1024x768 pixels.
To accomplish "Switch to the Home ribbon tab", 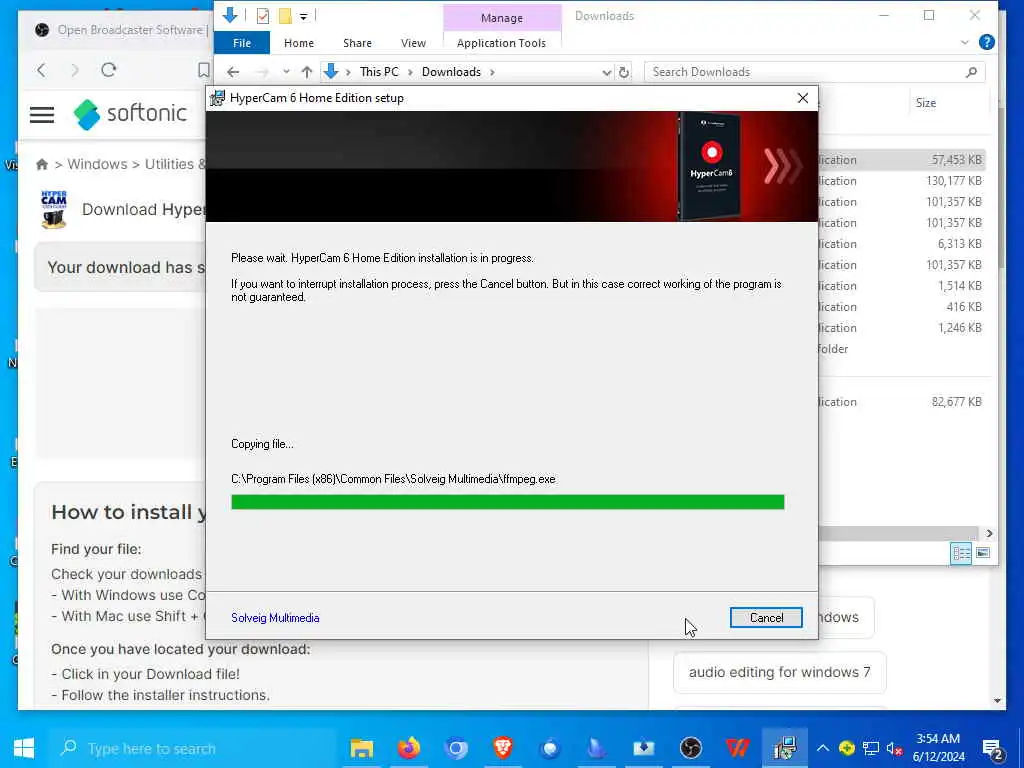I will (x=298, y=43).
